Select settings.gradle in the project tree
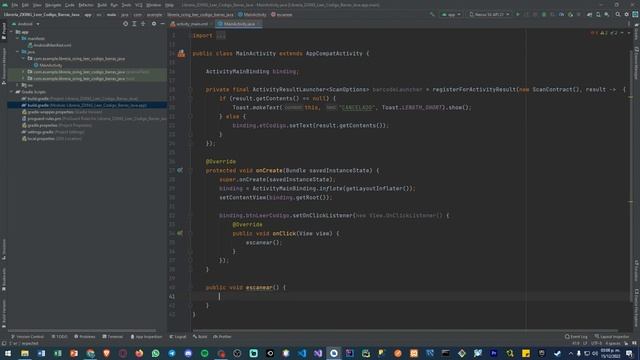The width and height of the screenshot is (640, 360). pos(53,132)
